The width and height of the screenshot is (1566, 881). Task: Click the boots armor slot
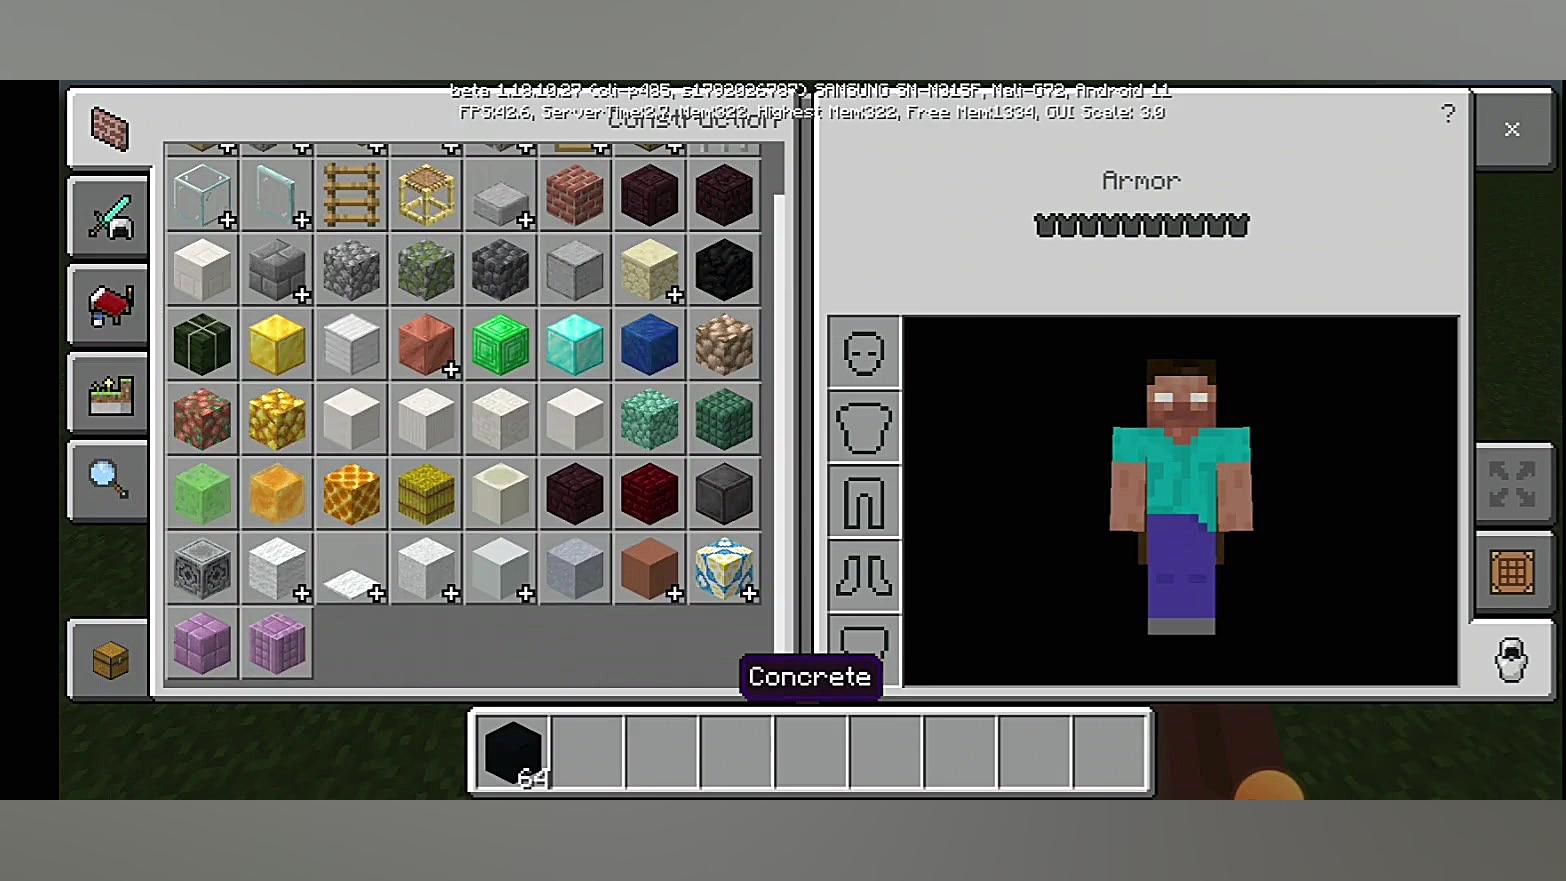864,576
